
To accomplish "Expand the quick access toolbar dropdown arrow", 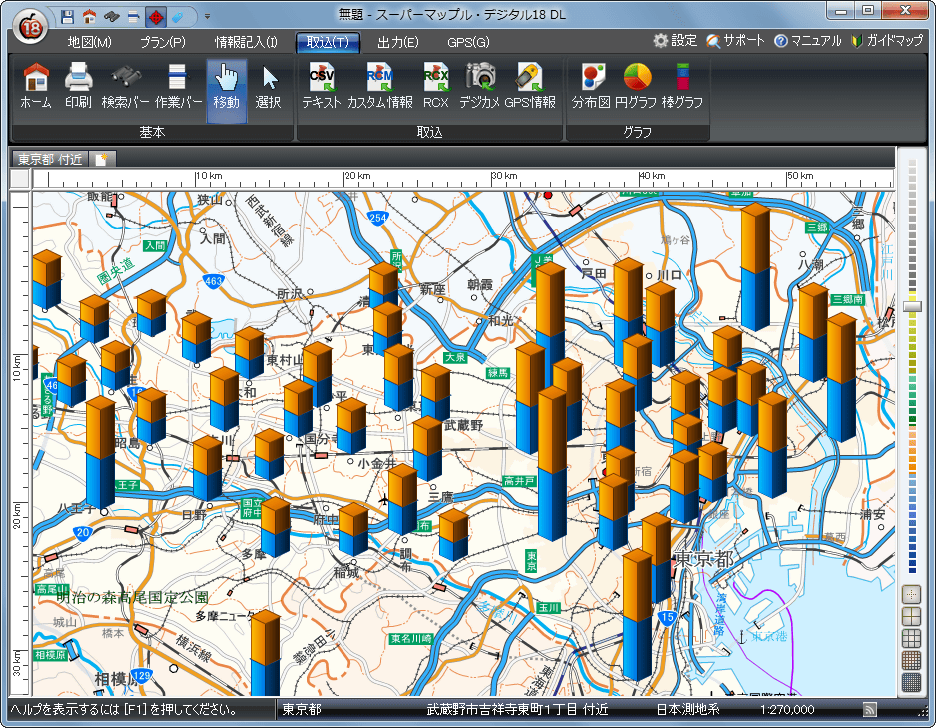I will pos(207,17).
